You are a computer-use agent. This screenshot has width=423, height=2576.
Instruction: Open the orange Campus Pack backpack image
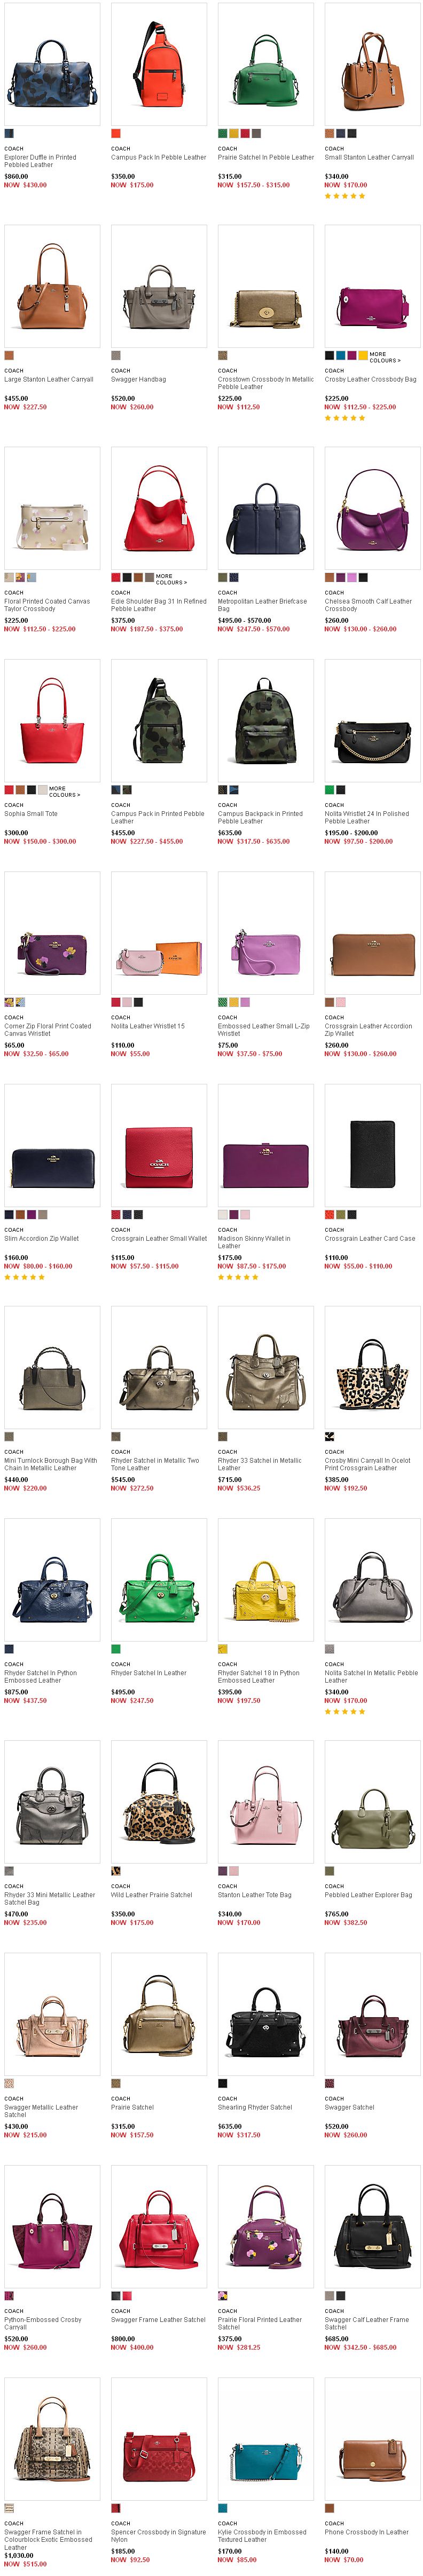pos(159,64)
